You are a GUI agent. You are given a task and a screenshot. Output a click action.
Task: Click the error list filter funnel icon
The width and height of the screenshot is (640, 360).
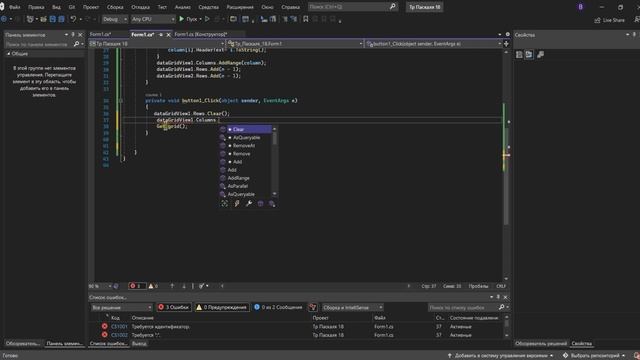click(313, 307)
